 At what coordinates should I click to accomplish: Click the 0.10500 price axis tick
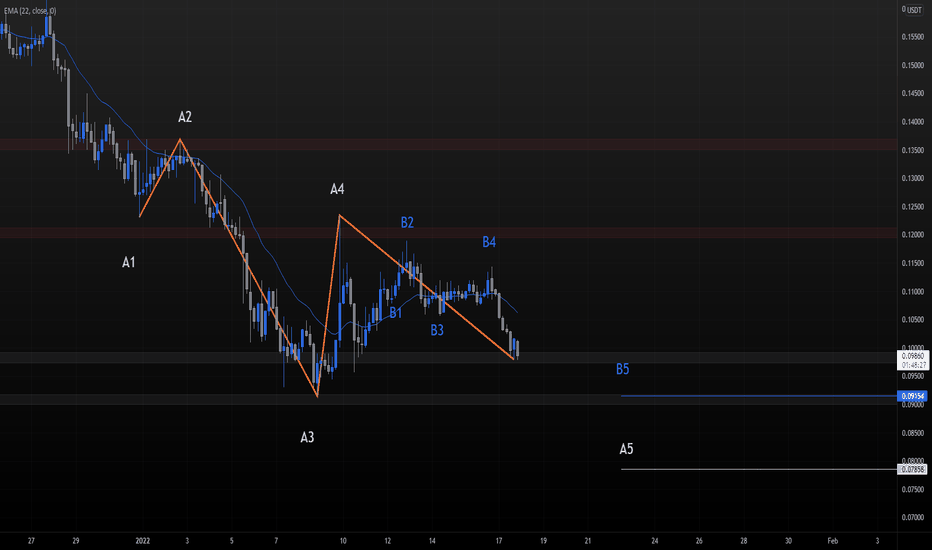(913, 319)
